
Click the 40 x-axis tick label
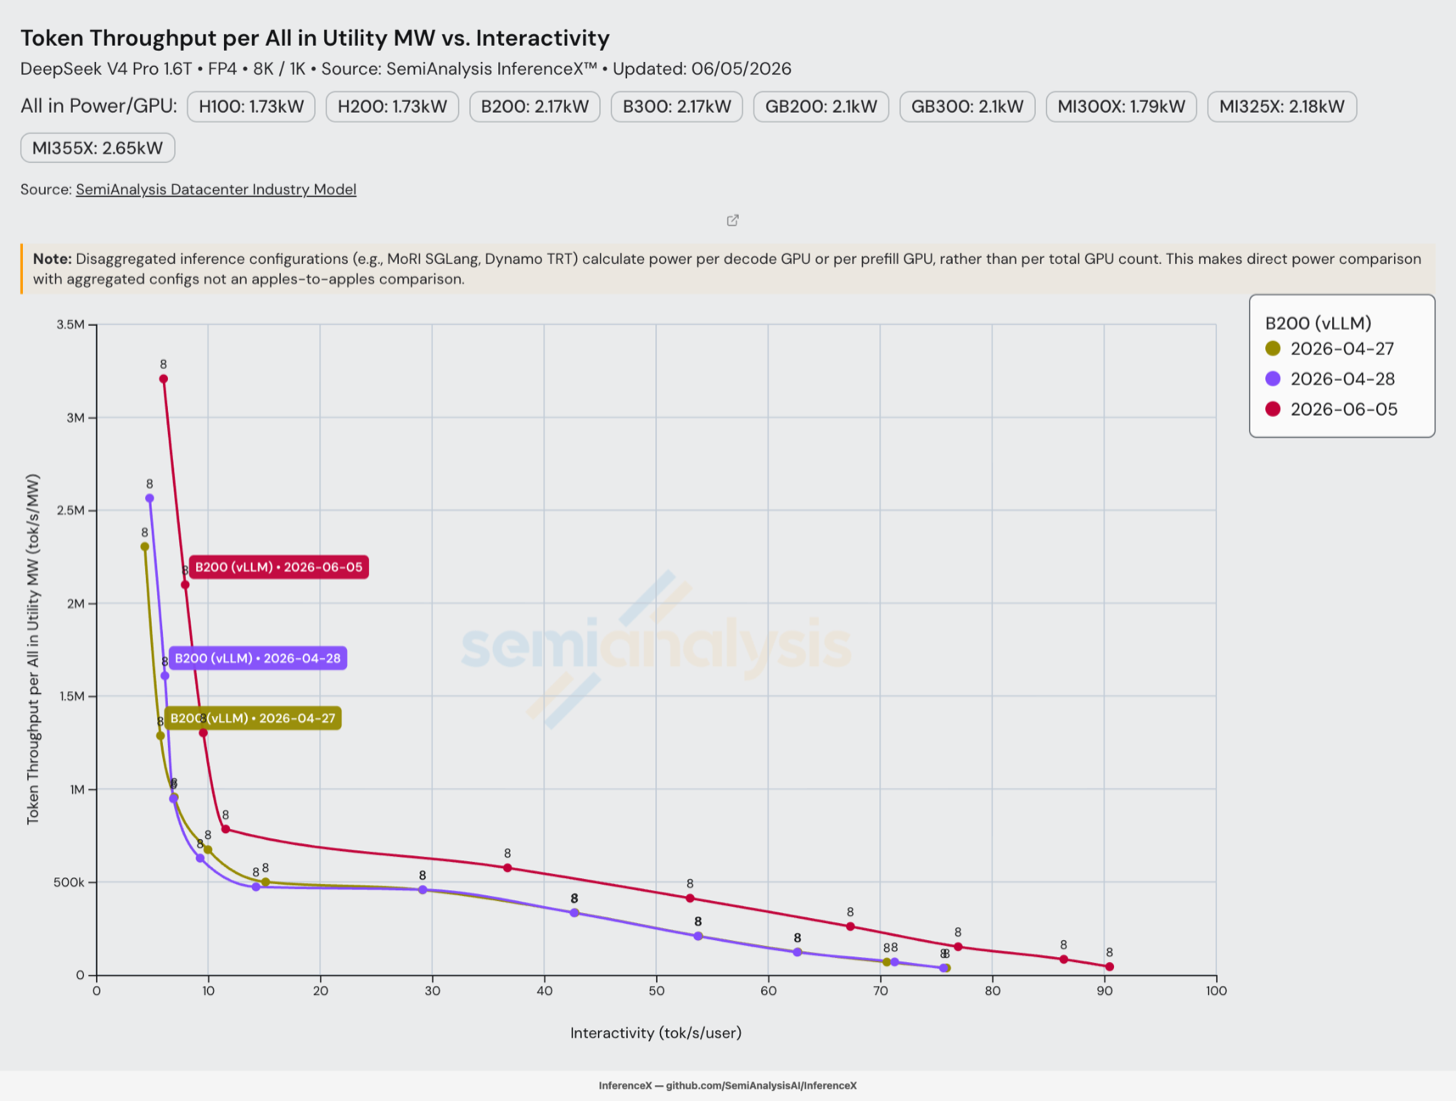pos(544,991)
